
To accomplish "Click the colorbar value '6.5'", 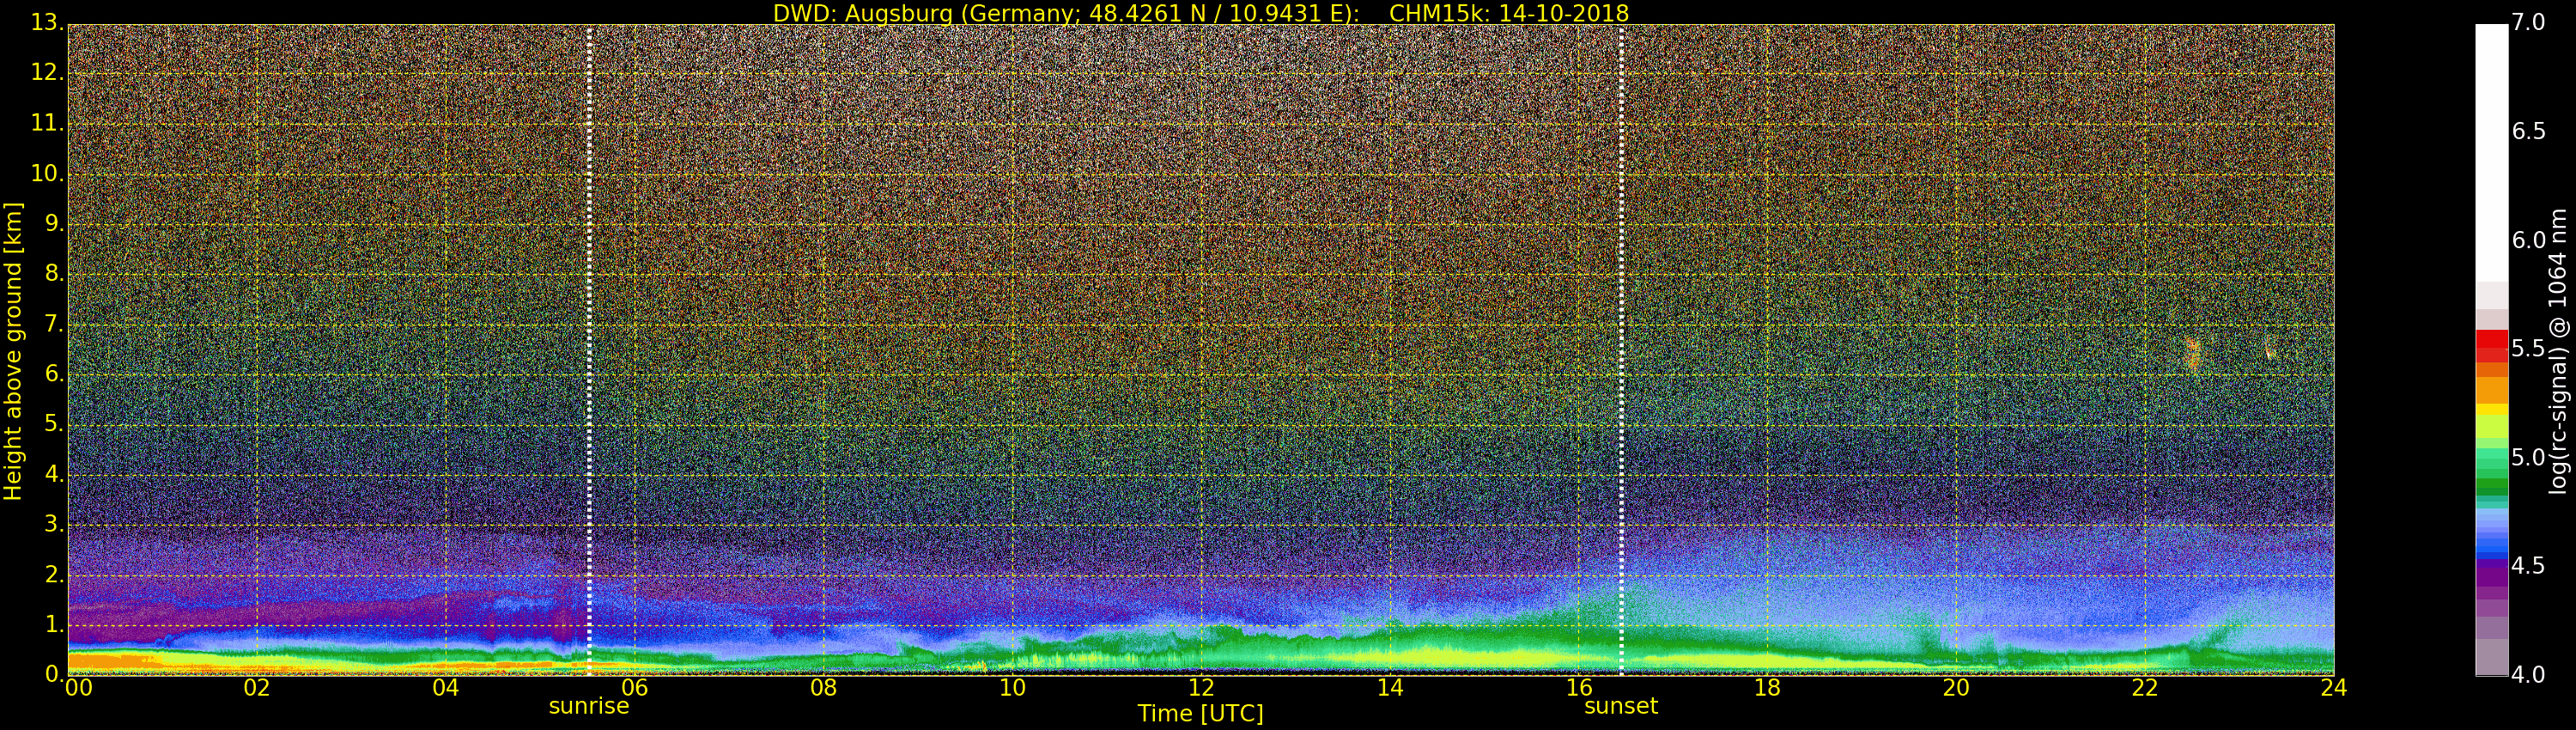I will [x=2528, y=132].
